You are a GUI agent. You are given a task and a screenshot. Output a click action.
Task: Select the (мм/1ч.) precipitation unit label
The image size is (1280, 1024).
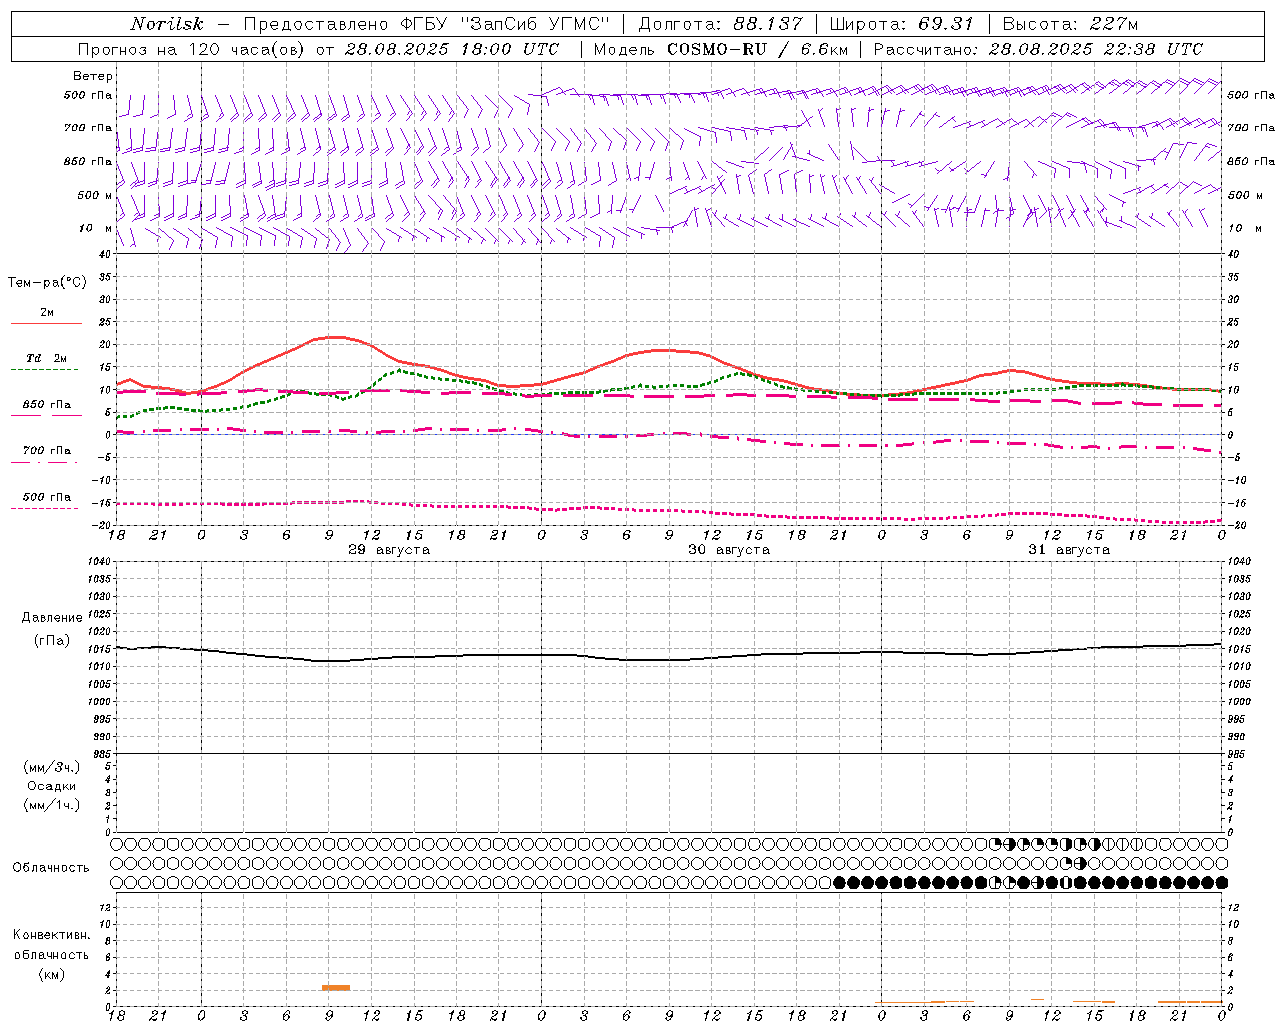[52, 805]
